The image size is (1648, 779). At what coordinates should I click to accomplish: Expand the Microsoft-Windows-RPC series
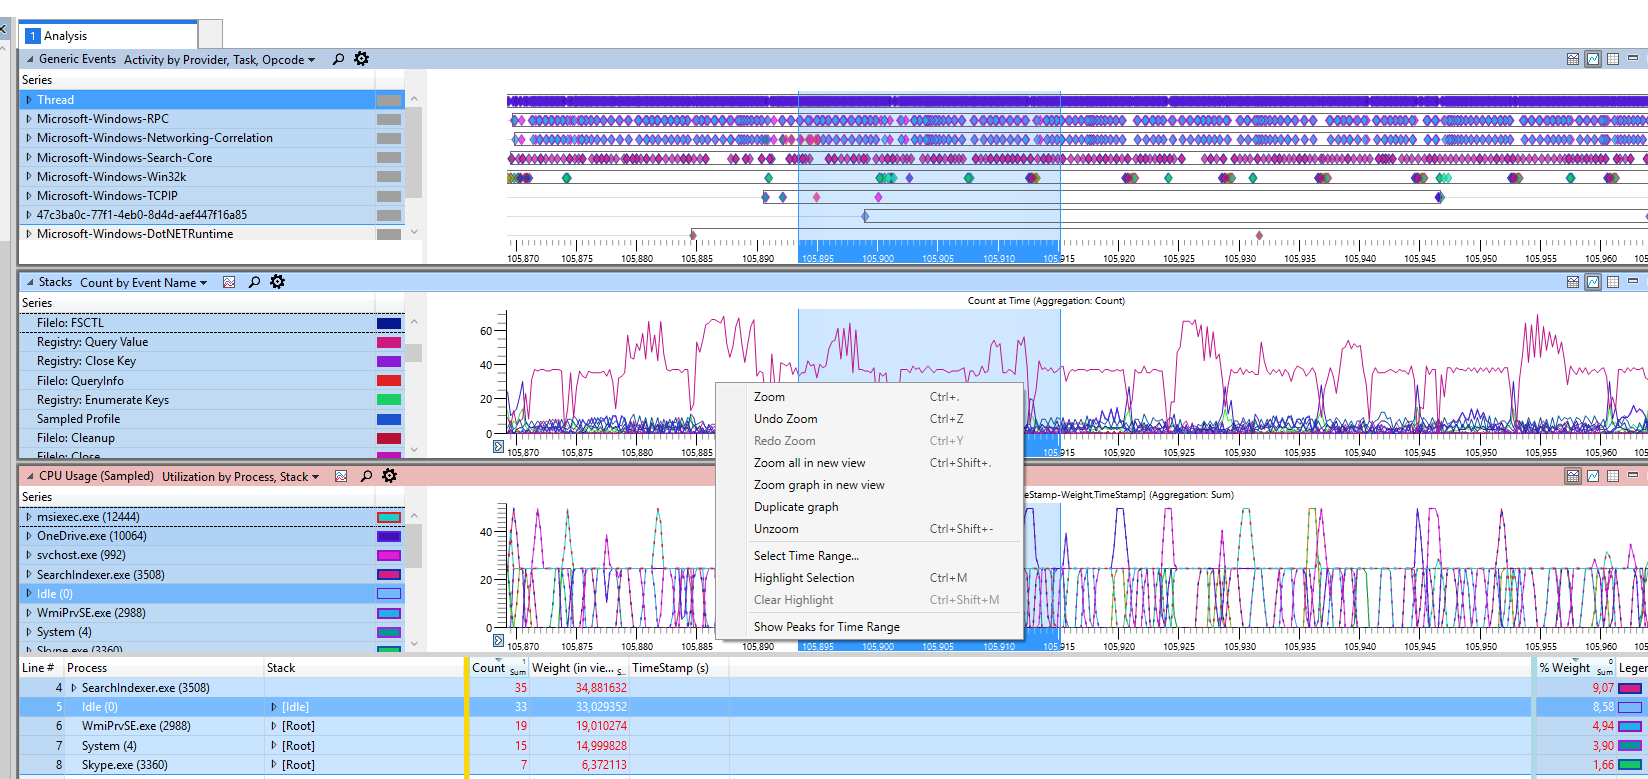[29, 119]
